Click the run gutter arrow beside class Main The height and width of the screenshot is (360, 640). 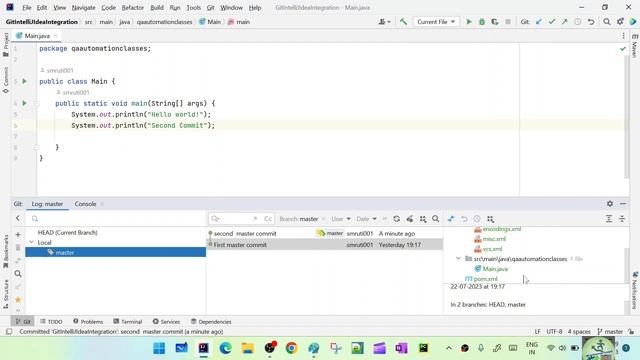[x=24, y=81]
